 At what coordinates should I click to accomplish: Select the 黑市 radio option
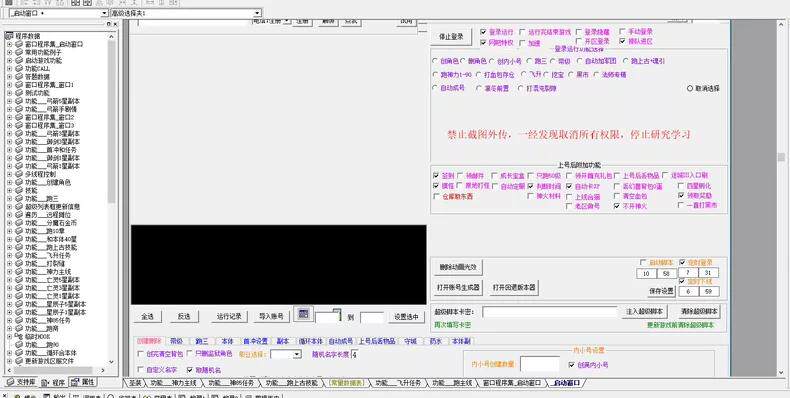(572, 75)
